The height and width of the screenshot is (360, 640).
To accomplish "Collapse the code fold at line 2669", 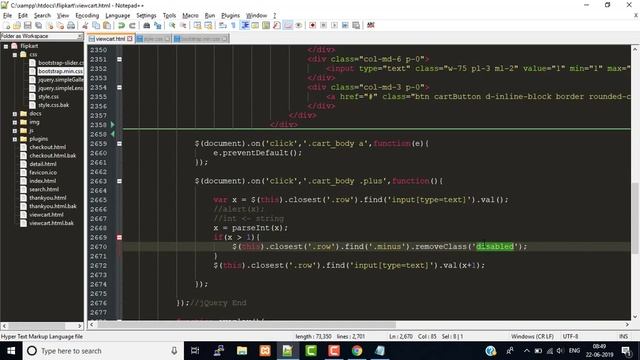I will 119,238.
